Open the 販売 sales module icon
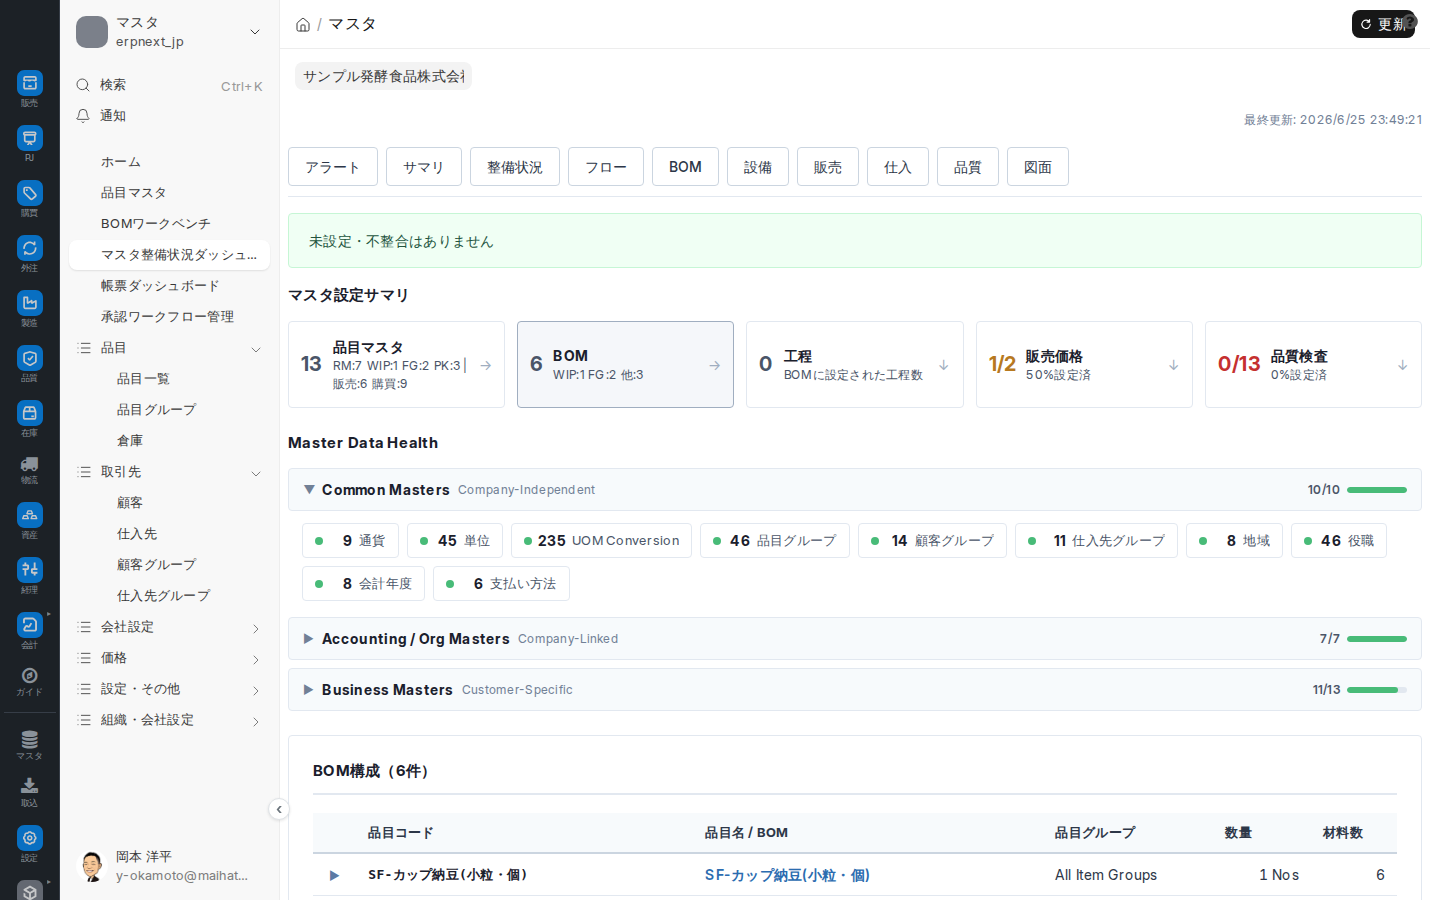The width and height of the screenshot is (1440, 900). pos(30,83)
